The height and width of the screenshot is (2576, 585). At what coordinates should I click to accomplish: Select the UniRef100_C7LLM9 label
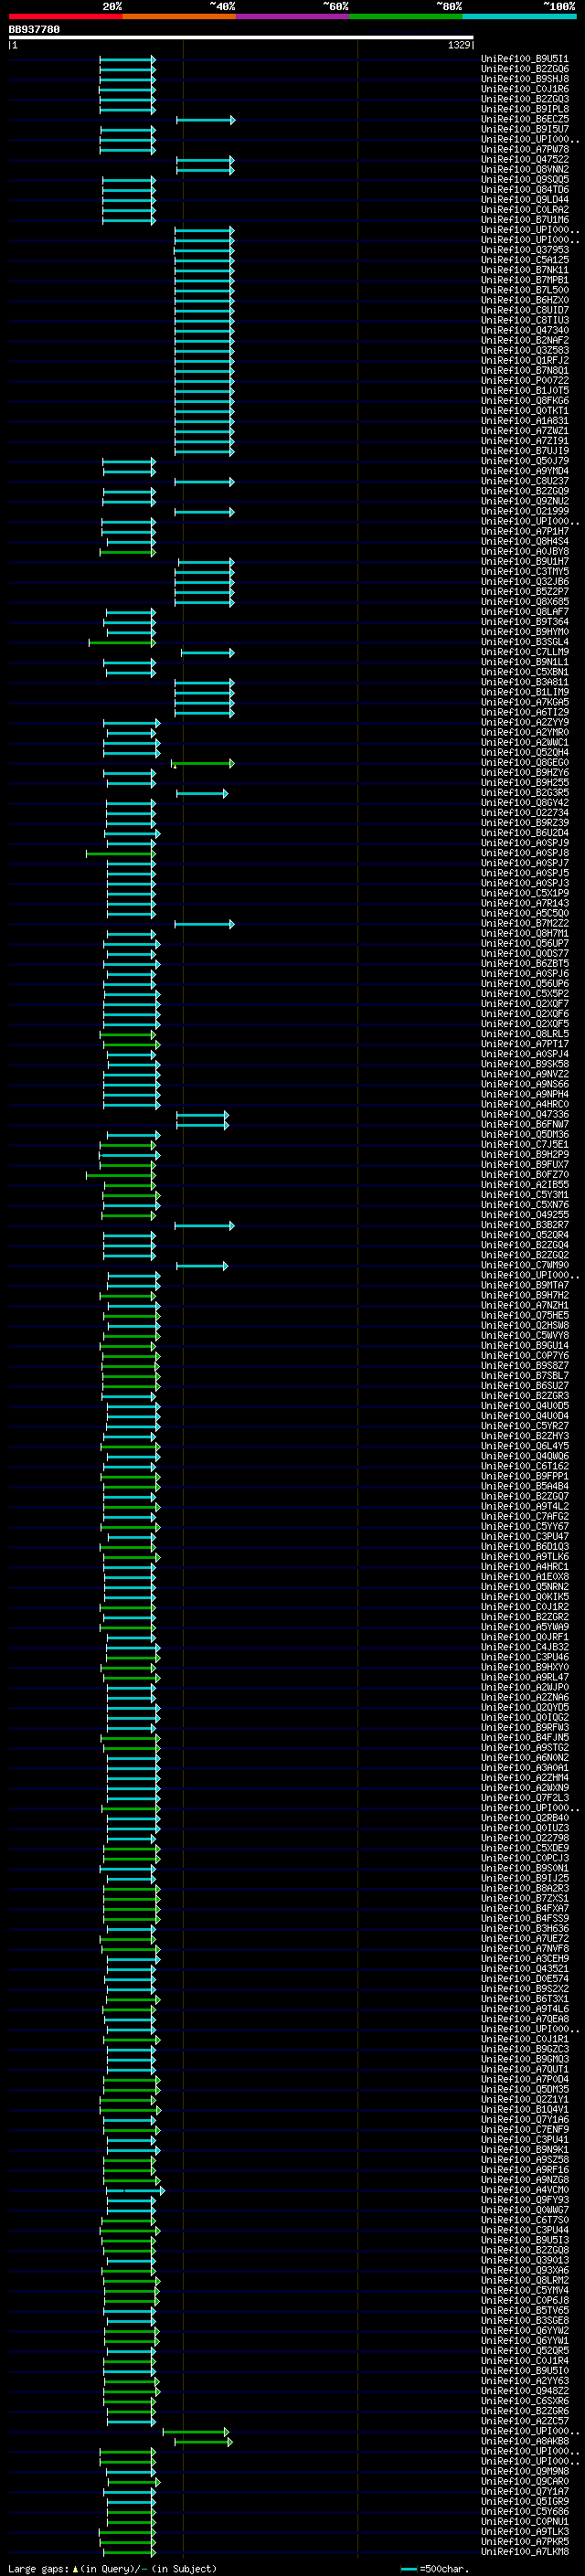(x=525, y=653)
